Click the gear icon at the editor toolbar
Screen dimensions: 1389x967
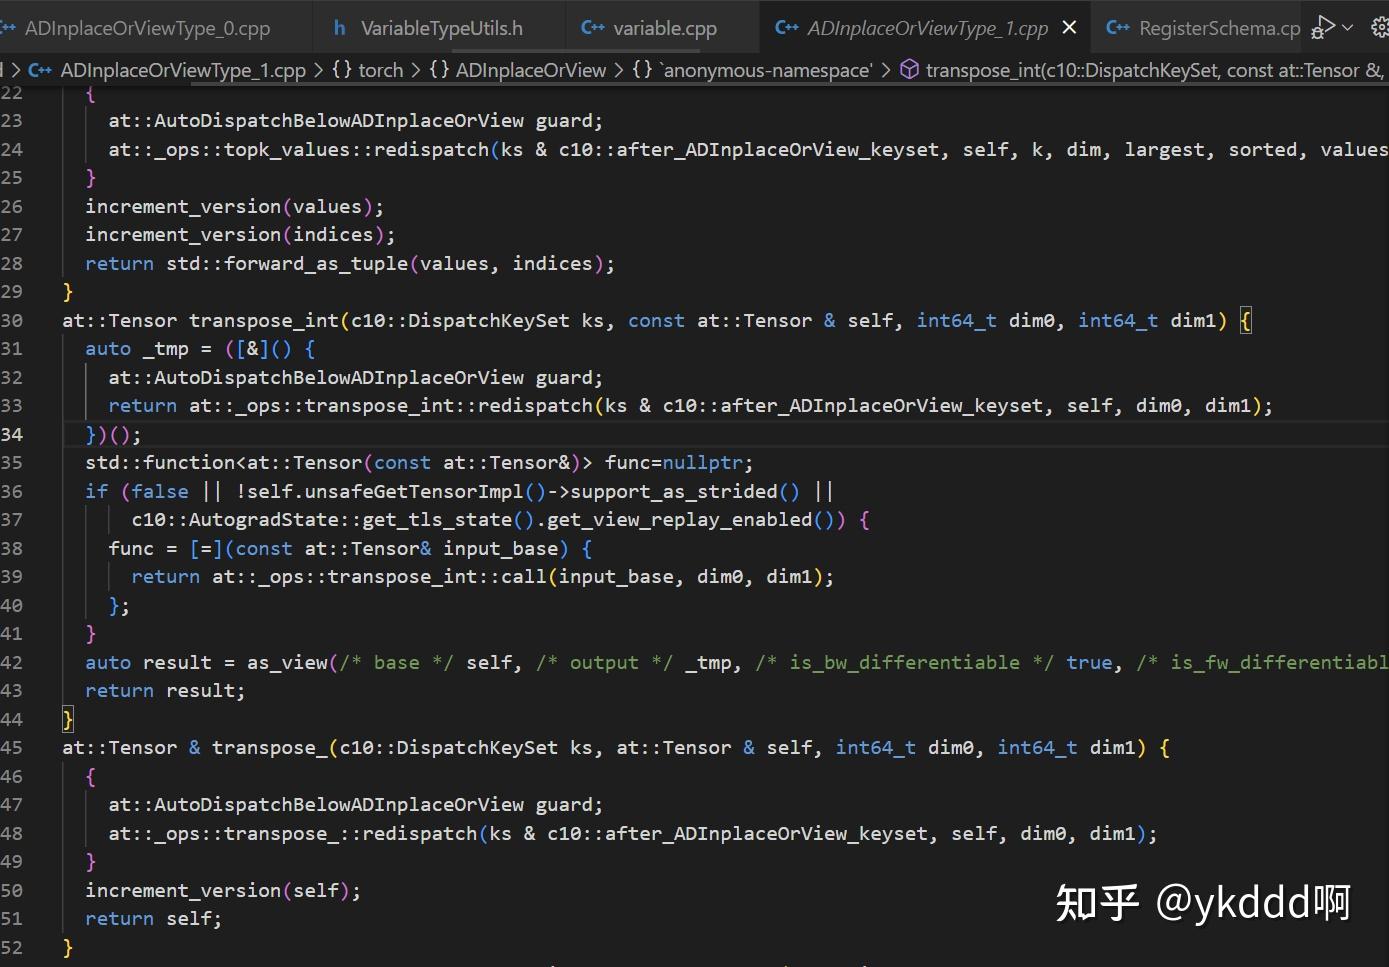(1380, 27)
